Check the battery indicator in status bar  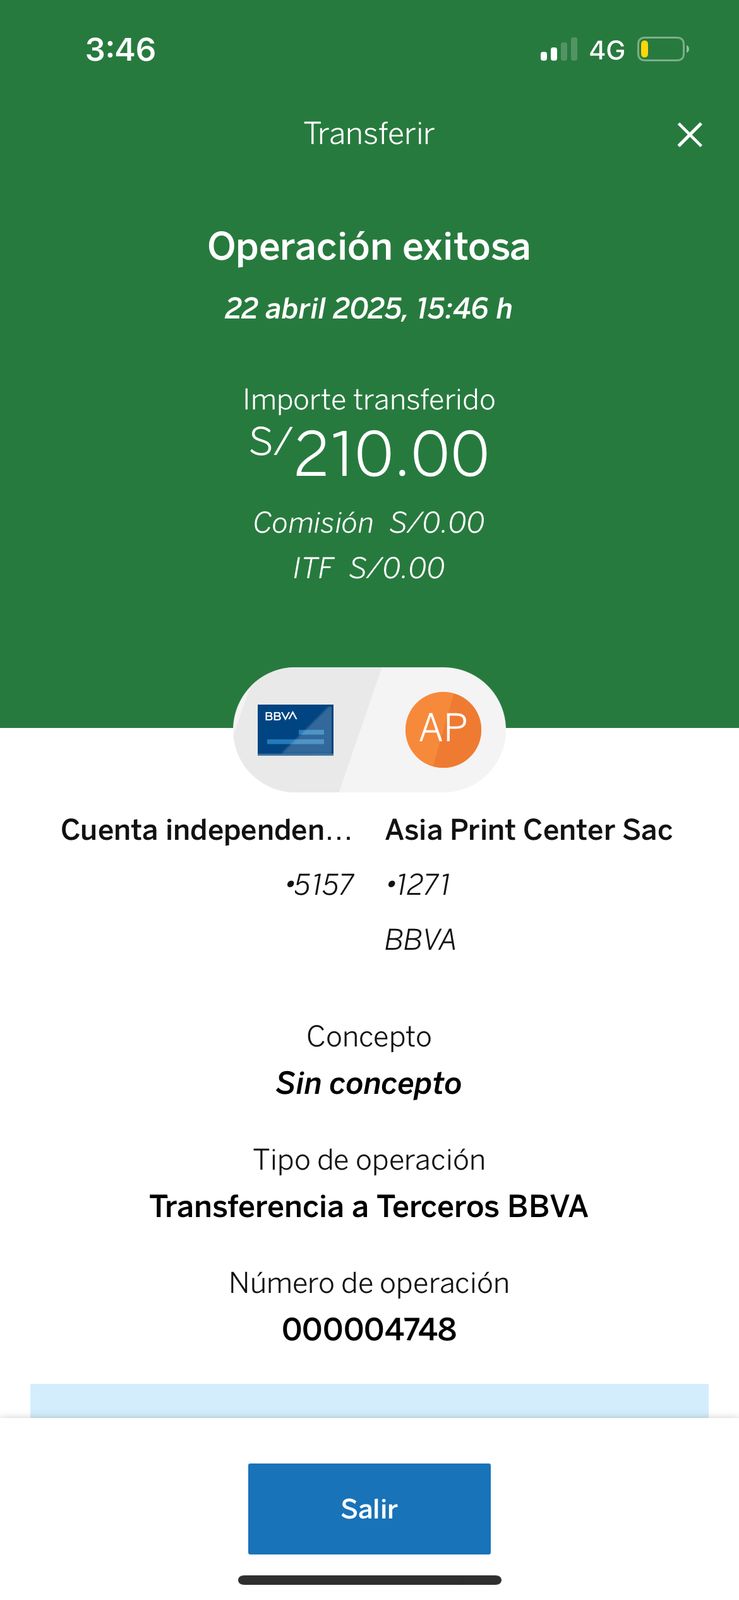tap(662, 49)
